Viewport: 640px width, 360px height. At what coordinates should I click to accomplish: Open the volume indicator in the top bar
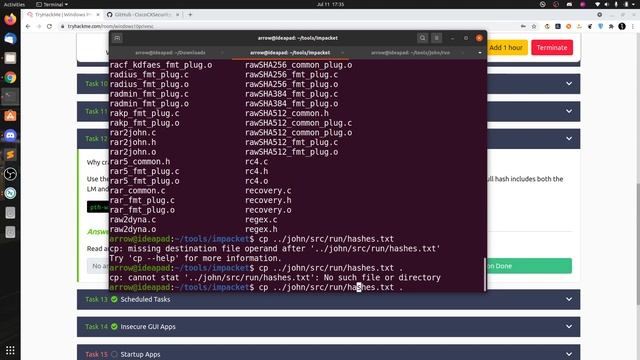click(x=607, y=4)
